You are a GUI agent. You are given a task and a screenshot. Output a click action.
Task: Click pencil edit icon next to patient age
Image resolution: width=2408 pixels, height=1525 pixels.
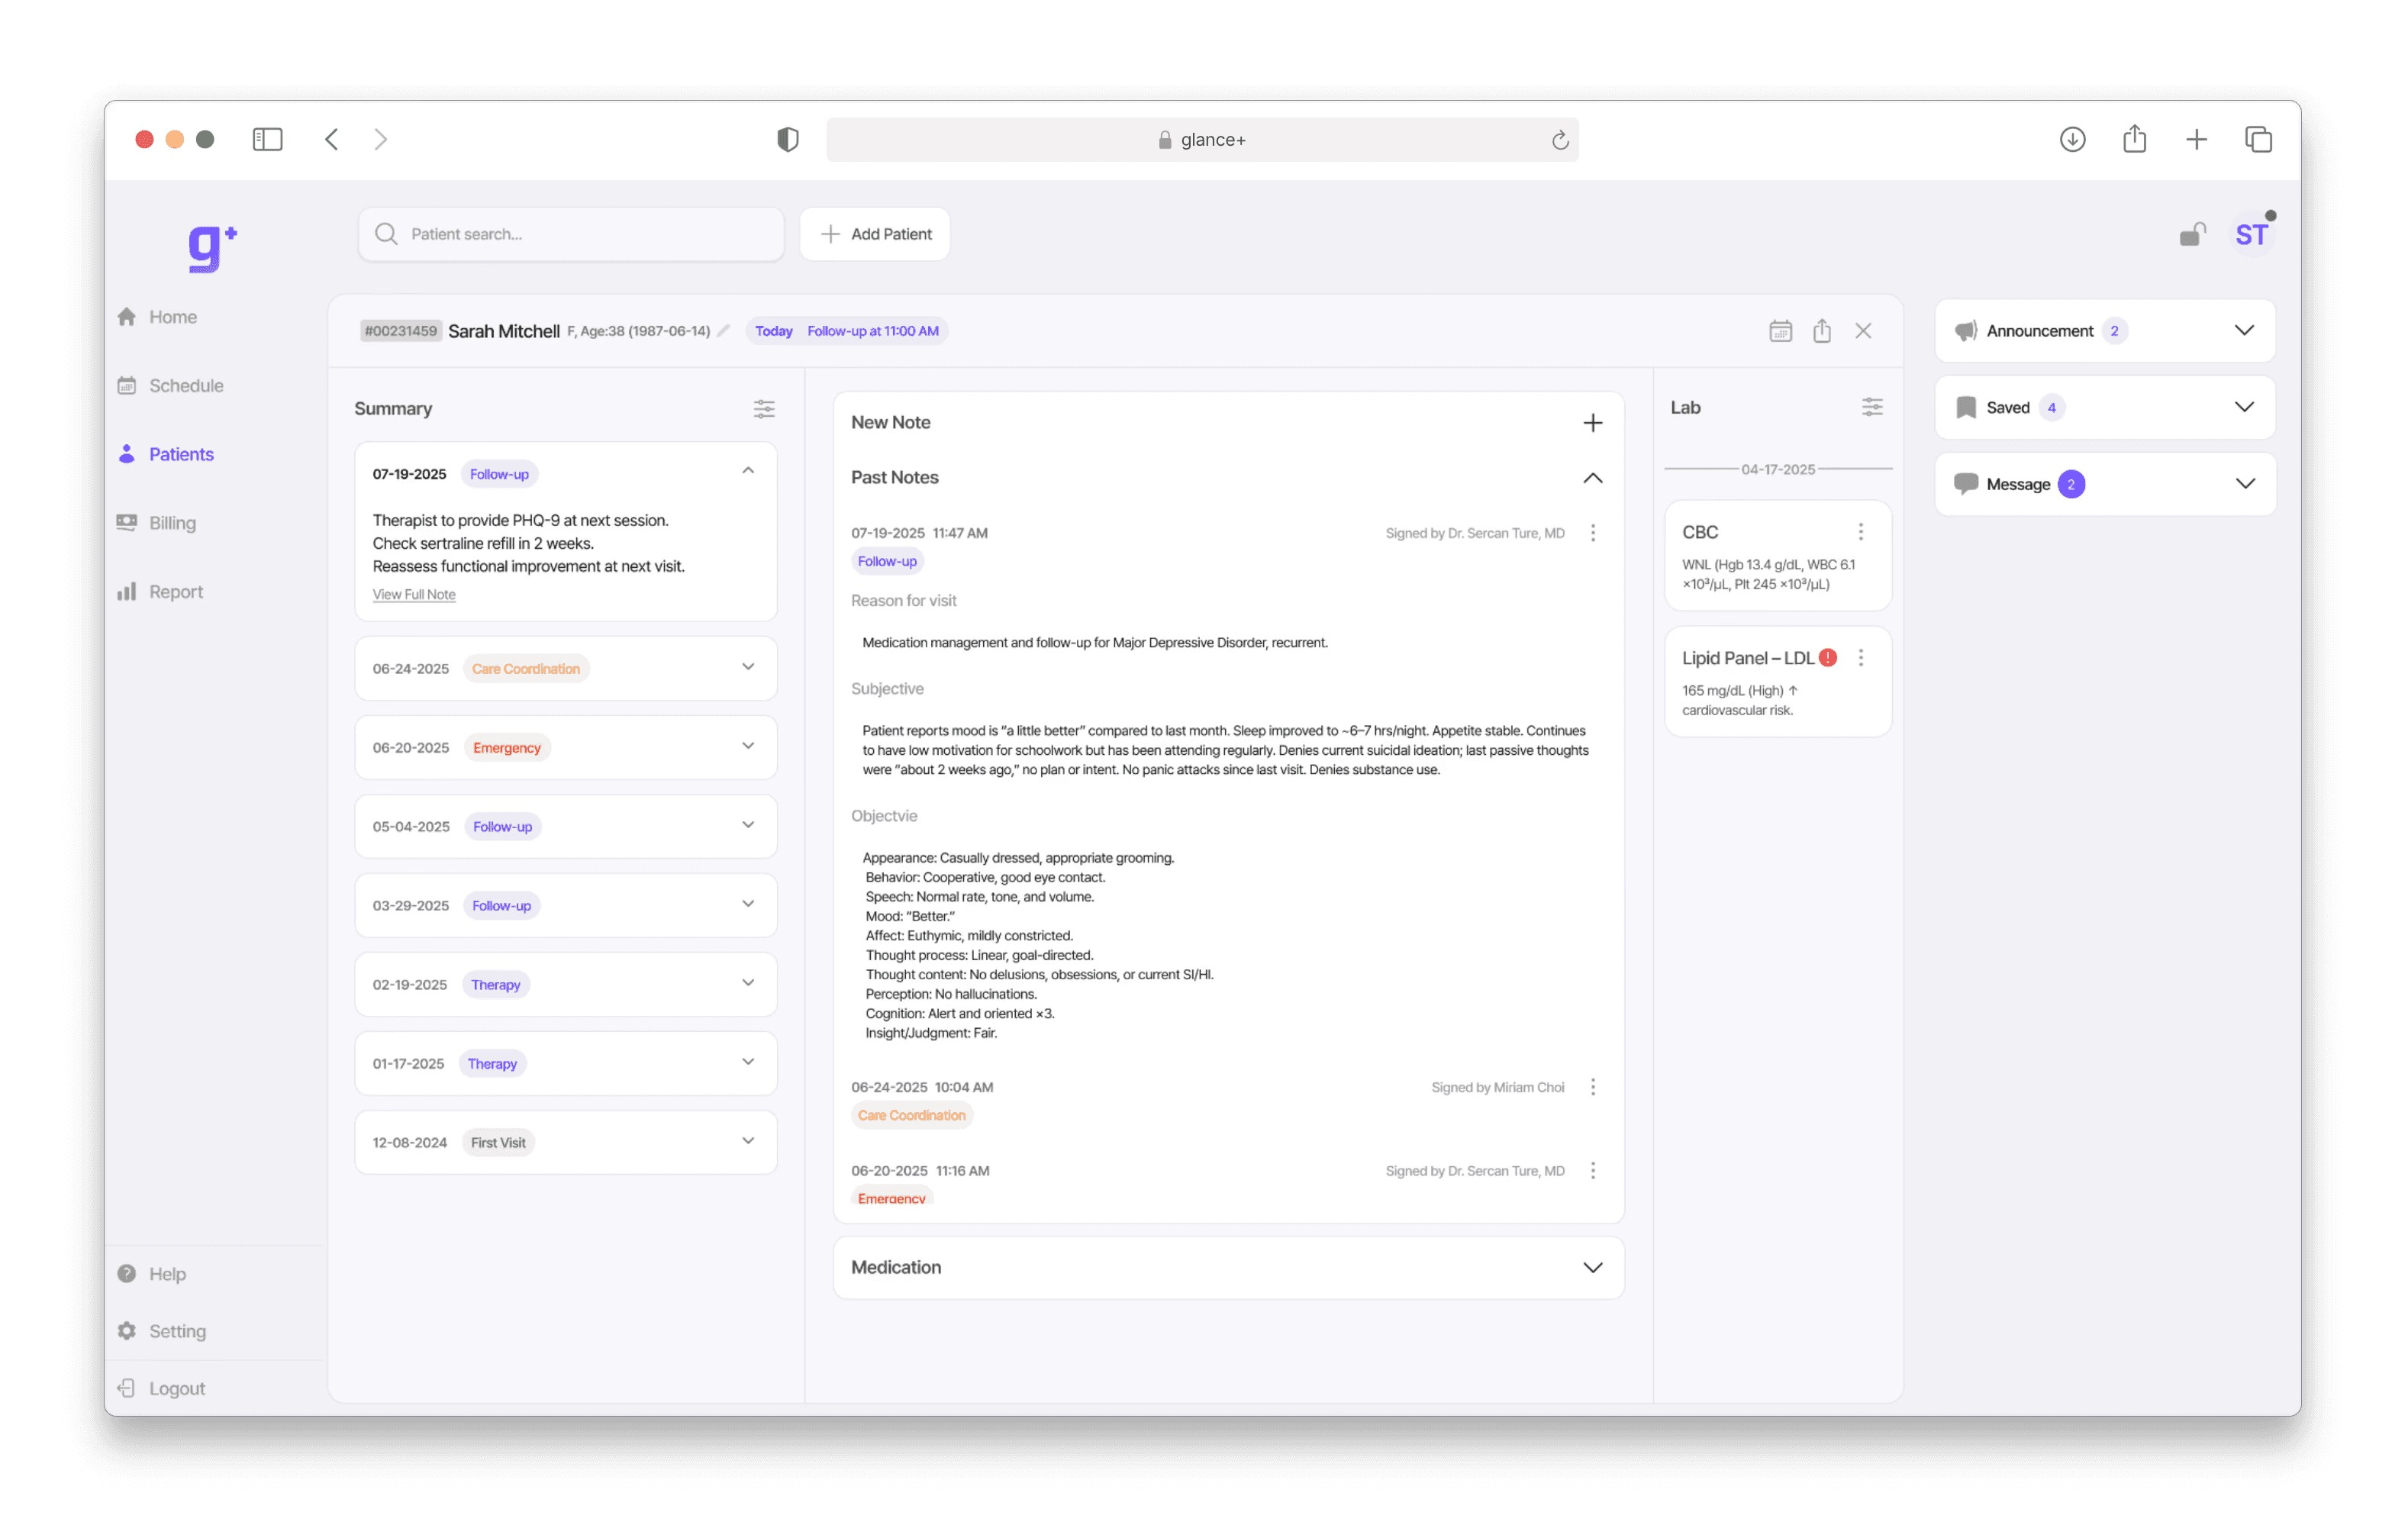pyautogui.click(x=724, y=331)
